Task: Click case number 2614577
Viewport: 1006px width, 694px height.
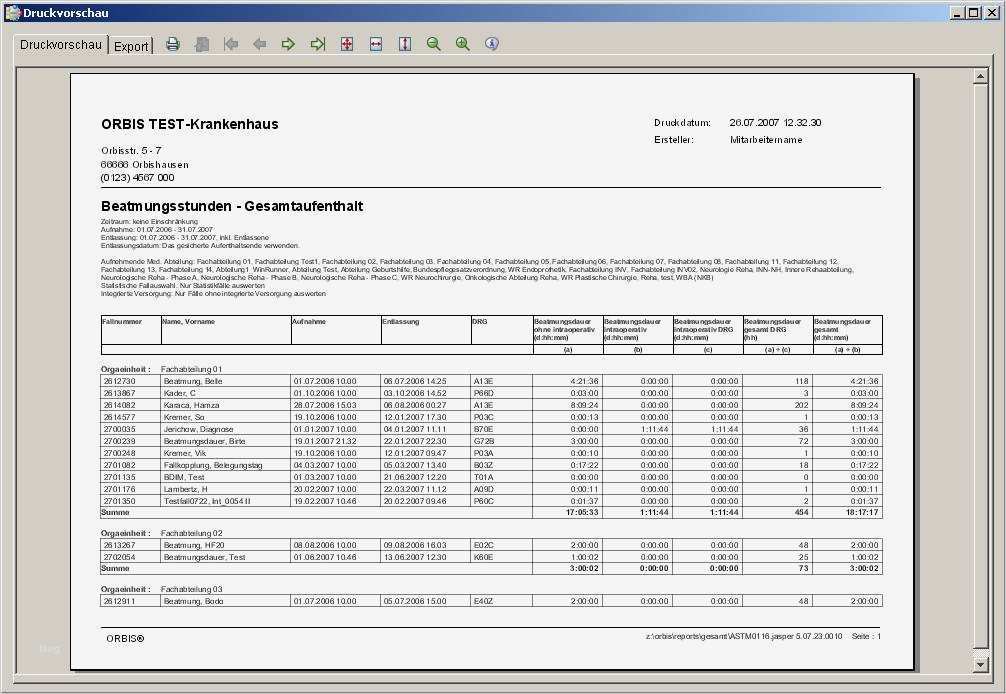Action: coord(120,417)
